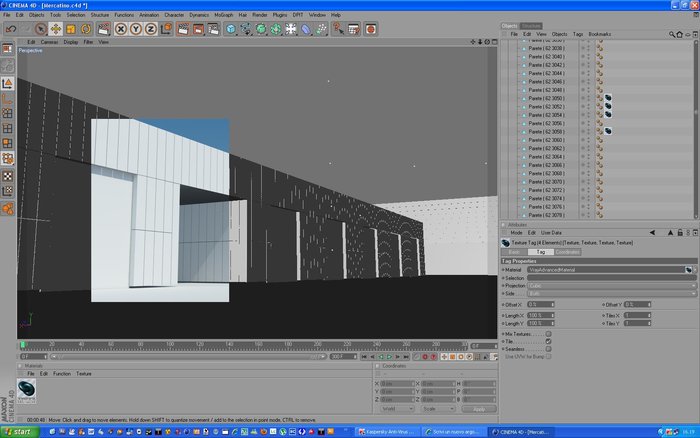Select the Move tool in toolbar
The height and width of the screenshot is (438, 700).
tap(56, 29)
